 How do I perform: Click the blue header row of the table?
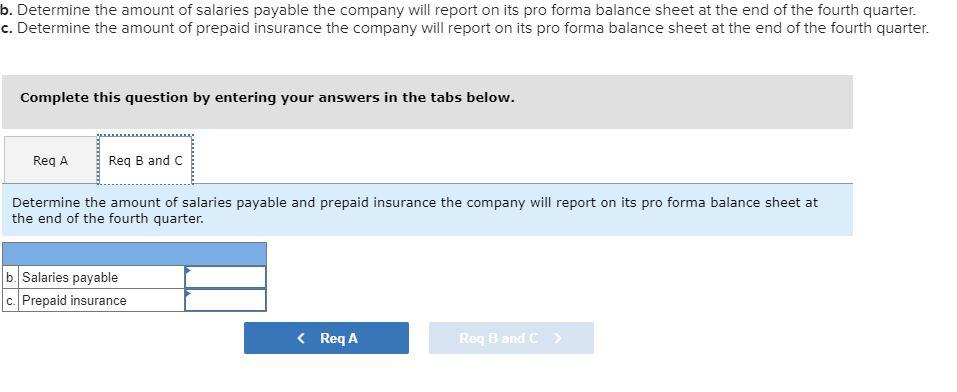click(x=134, y=254)
